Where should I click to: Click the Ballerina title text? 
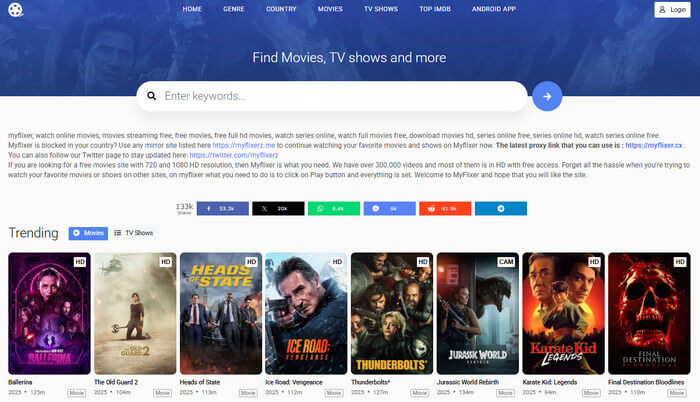coord(20,382)
